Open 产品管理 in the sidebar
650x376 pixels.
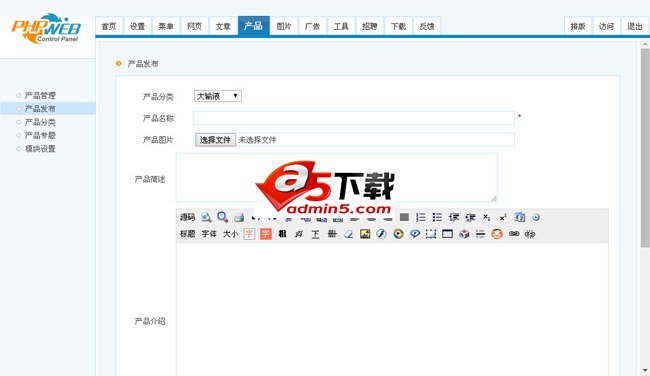(40, 95)
